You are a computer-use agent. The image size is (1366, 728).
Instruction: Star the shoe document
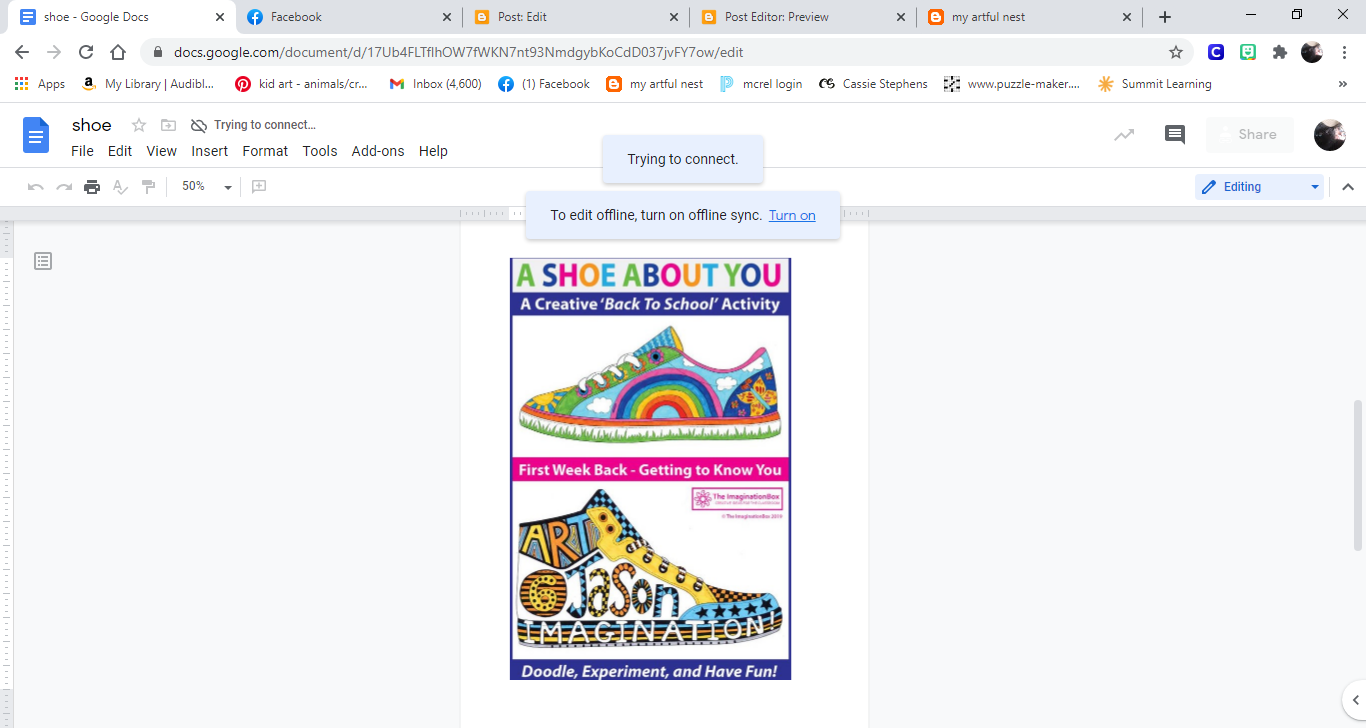[x=139, y=125]
